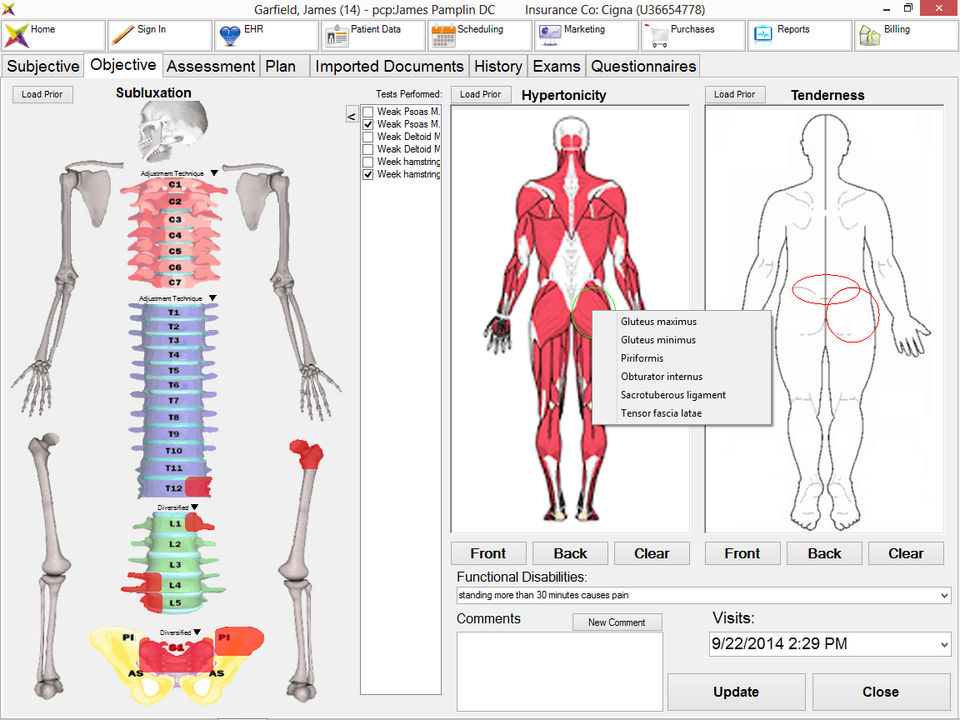Click Load Prior under Subluxation
The width and height of the screenshot is (960, 720).
(42, 94)
